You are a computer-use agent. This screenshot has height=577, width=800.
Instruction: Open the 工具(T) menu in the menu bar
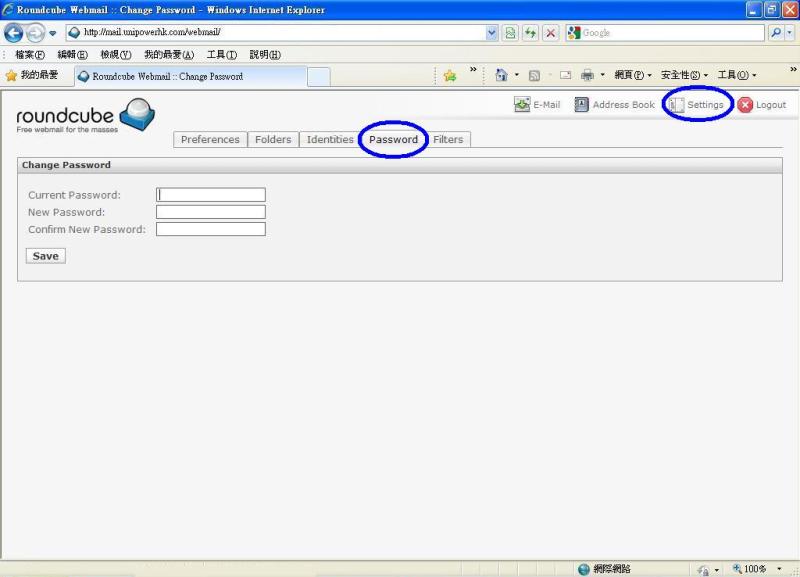tap(222, 55)
